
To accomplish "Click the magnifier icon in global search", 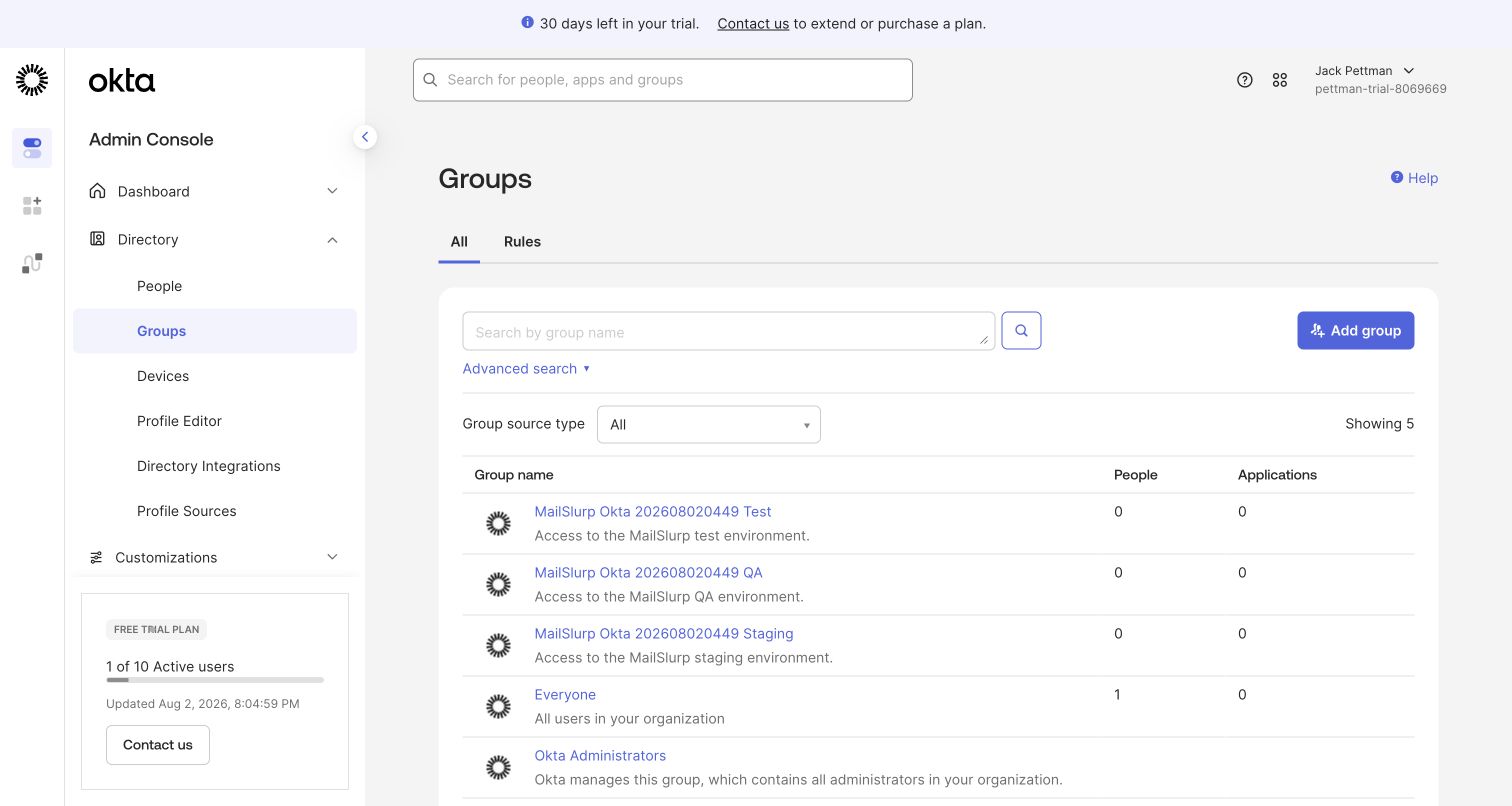I will 431,80.
